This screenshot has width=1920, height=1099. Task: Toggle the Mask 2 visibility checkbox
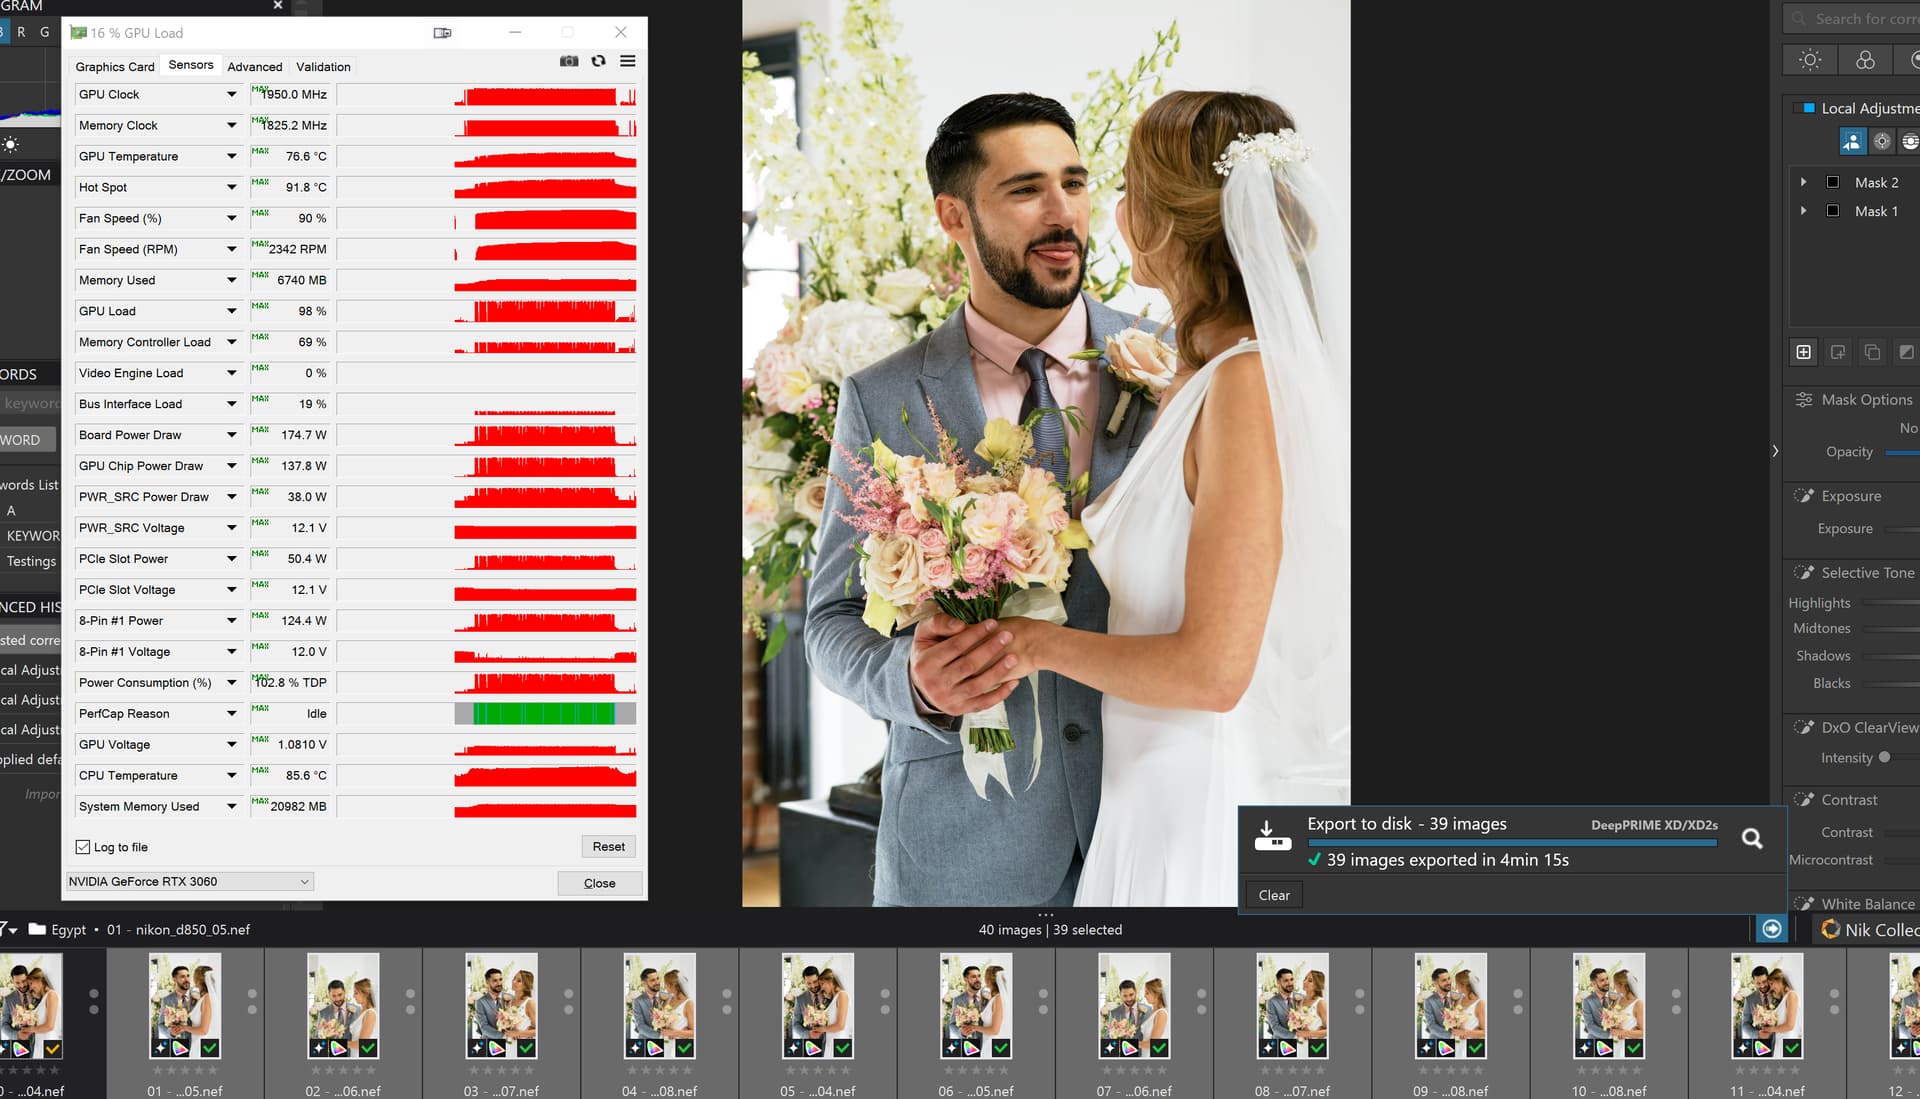[x=1833, y=182]
